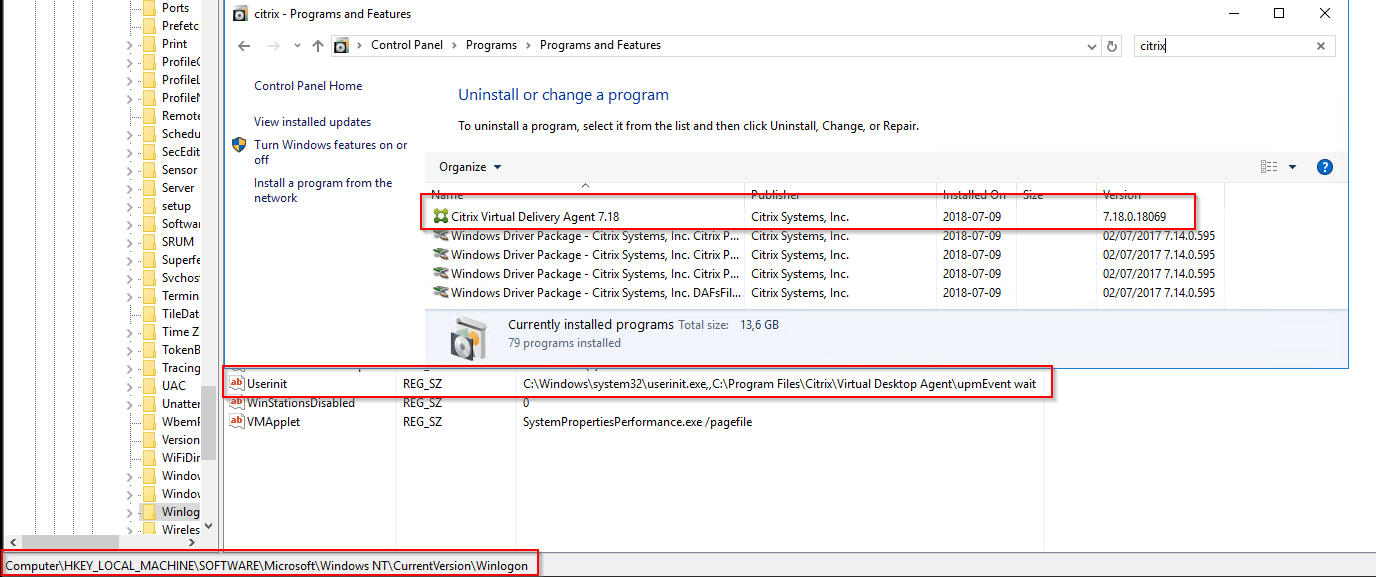The height and width of the screenshot is (577, 1376).
Task: Open the view options dropdown arrow
Action: point(1292,167)
